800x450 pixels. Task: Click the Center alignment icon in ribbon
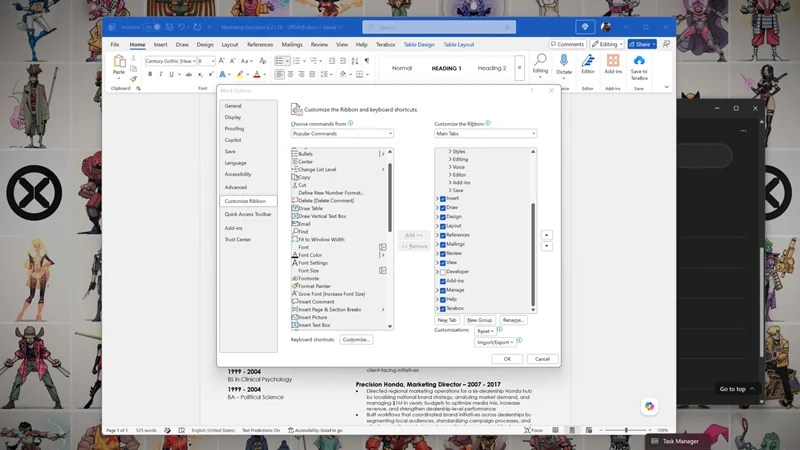pyautogui.click(x=290, y=74)
